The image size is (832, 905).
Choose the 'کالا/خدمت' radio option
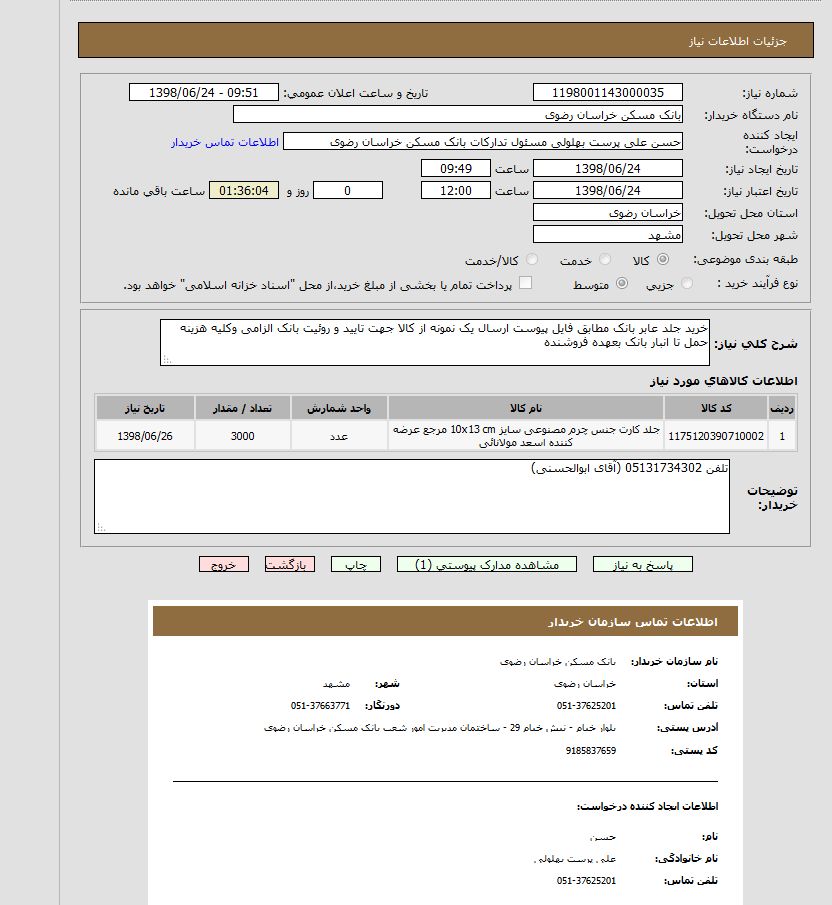click(532, 260)
